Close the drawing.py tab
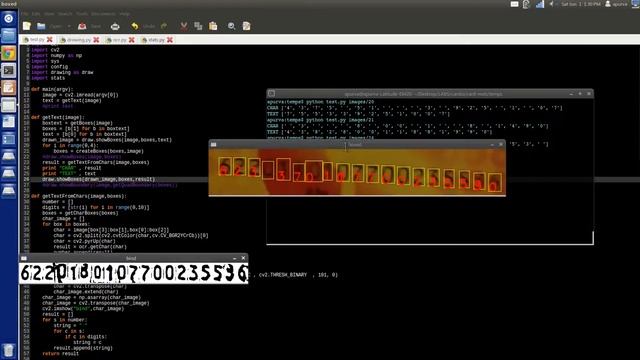 point(96,40)
